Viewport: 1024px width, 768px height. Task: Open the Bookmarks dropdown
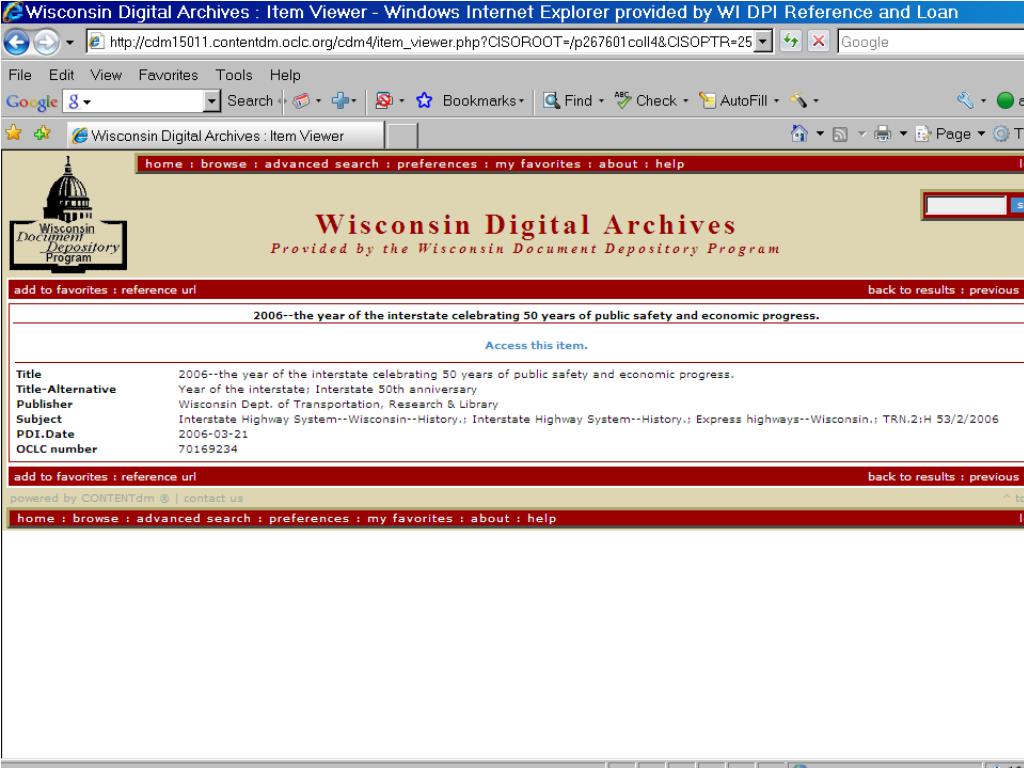483,101
